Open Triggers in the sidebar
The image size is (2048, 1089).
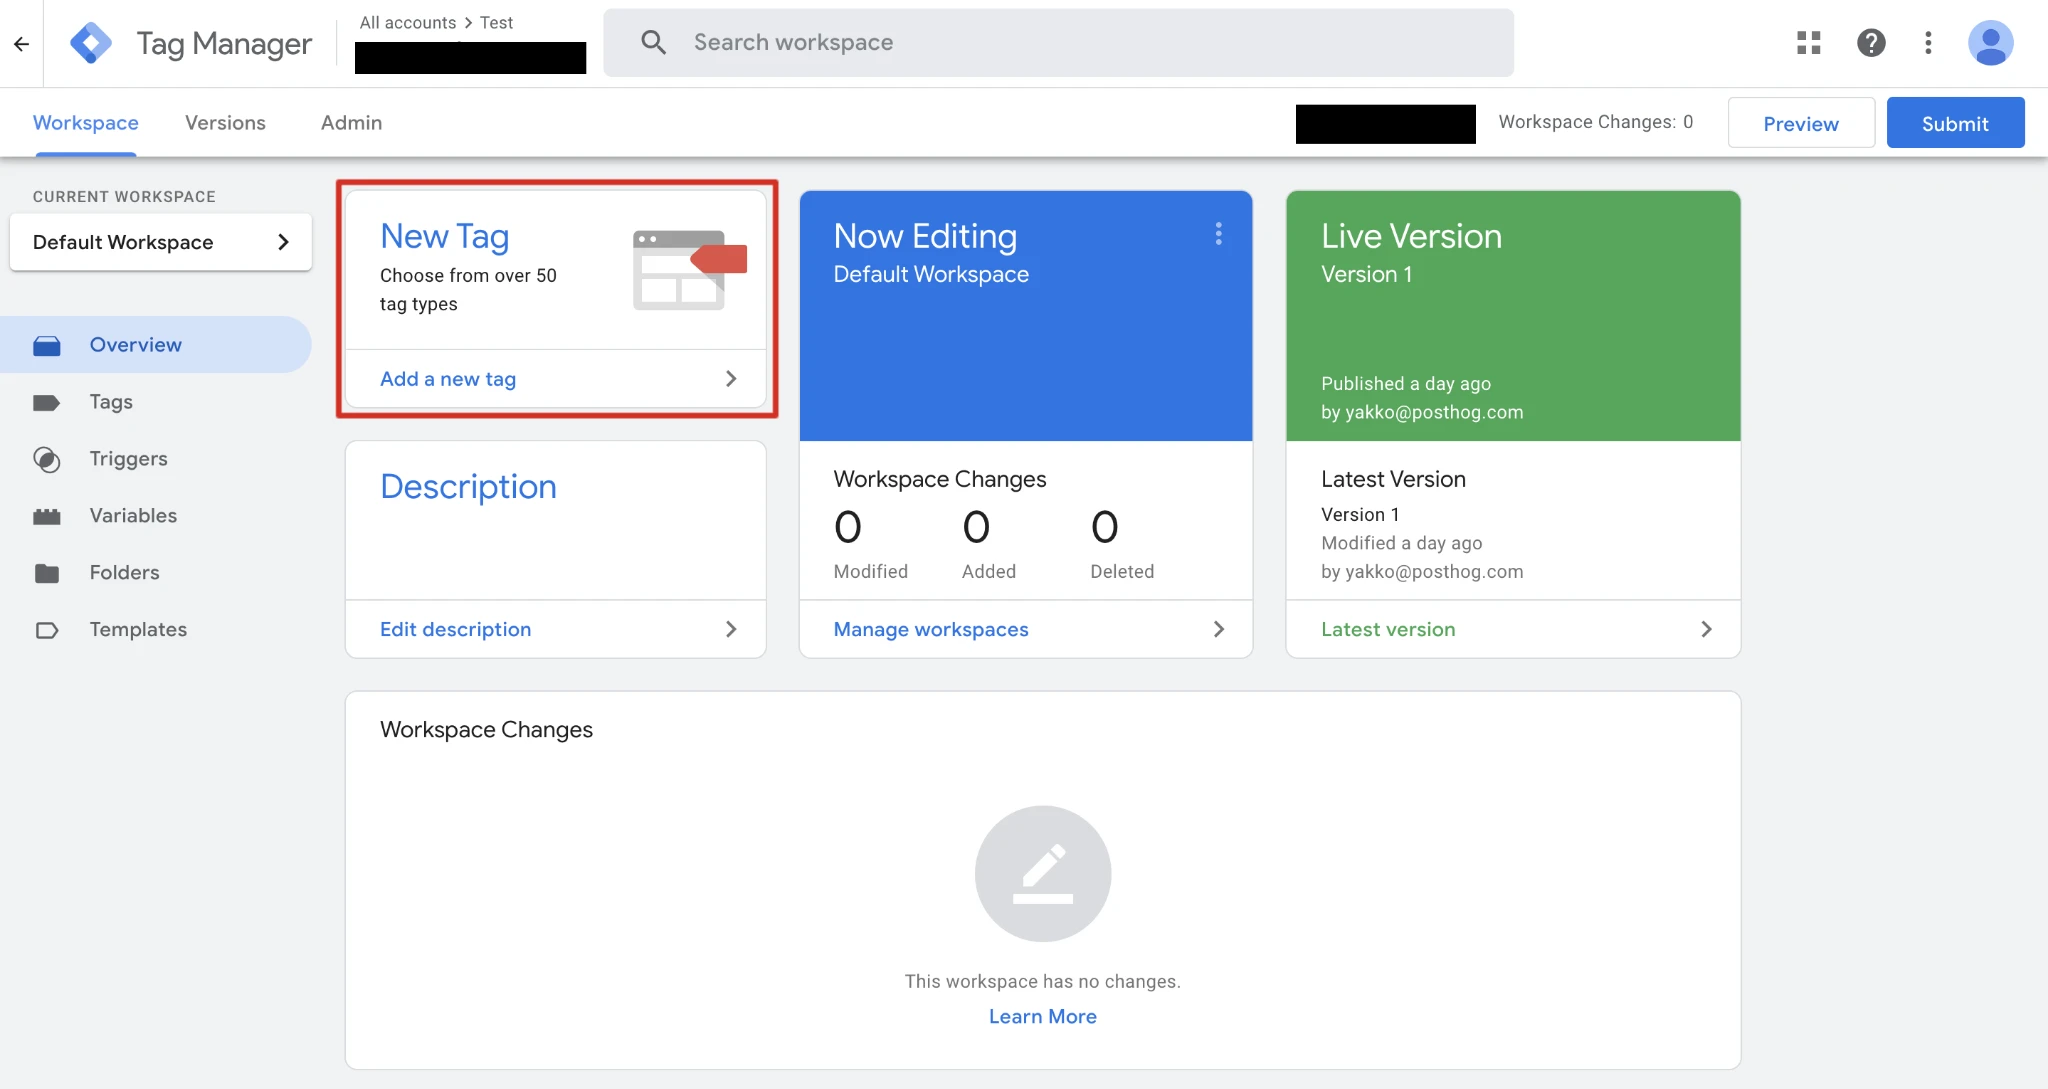tap(128, 459)
